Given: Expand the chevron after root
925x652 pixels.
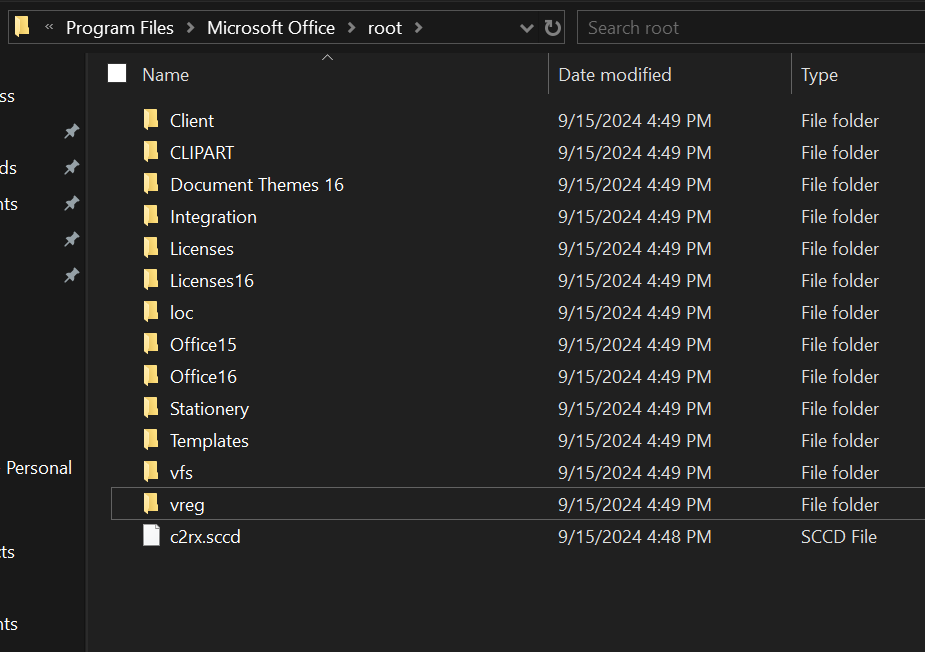Looking at the screenshot, I should tap(418, 28).
